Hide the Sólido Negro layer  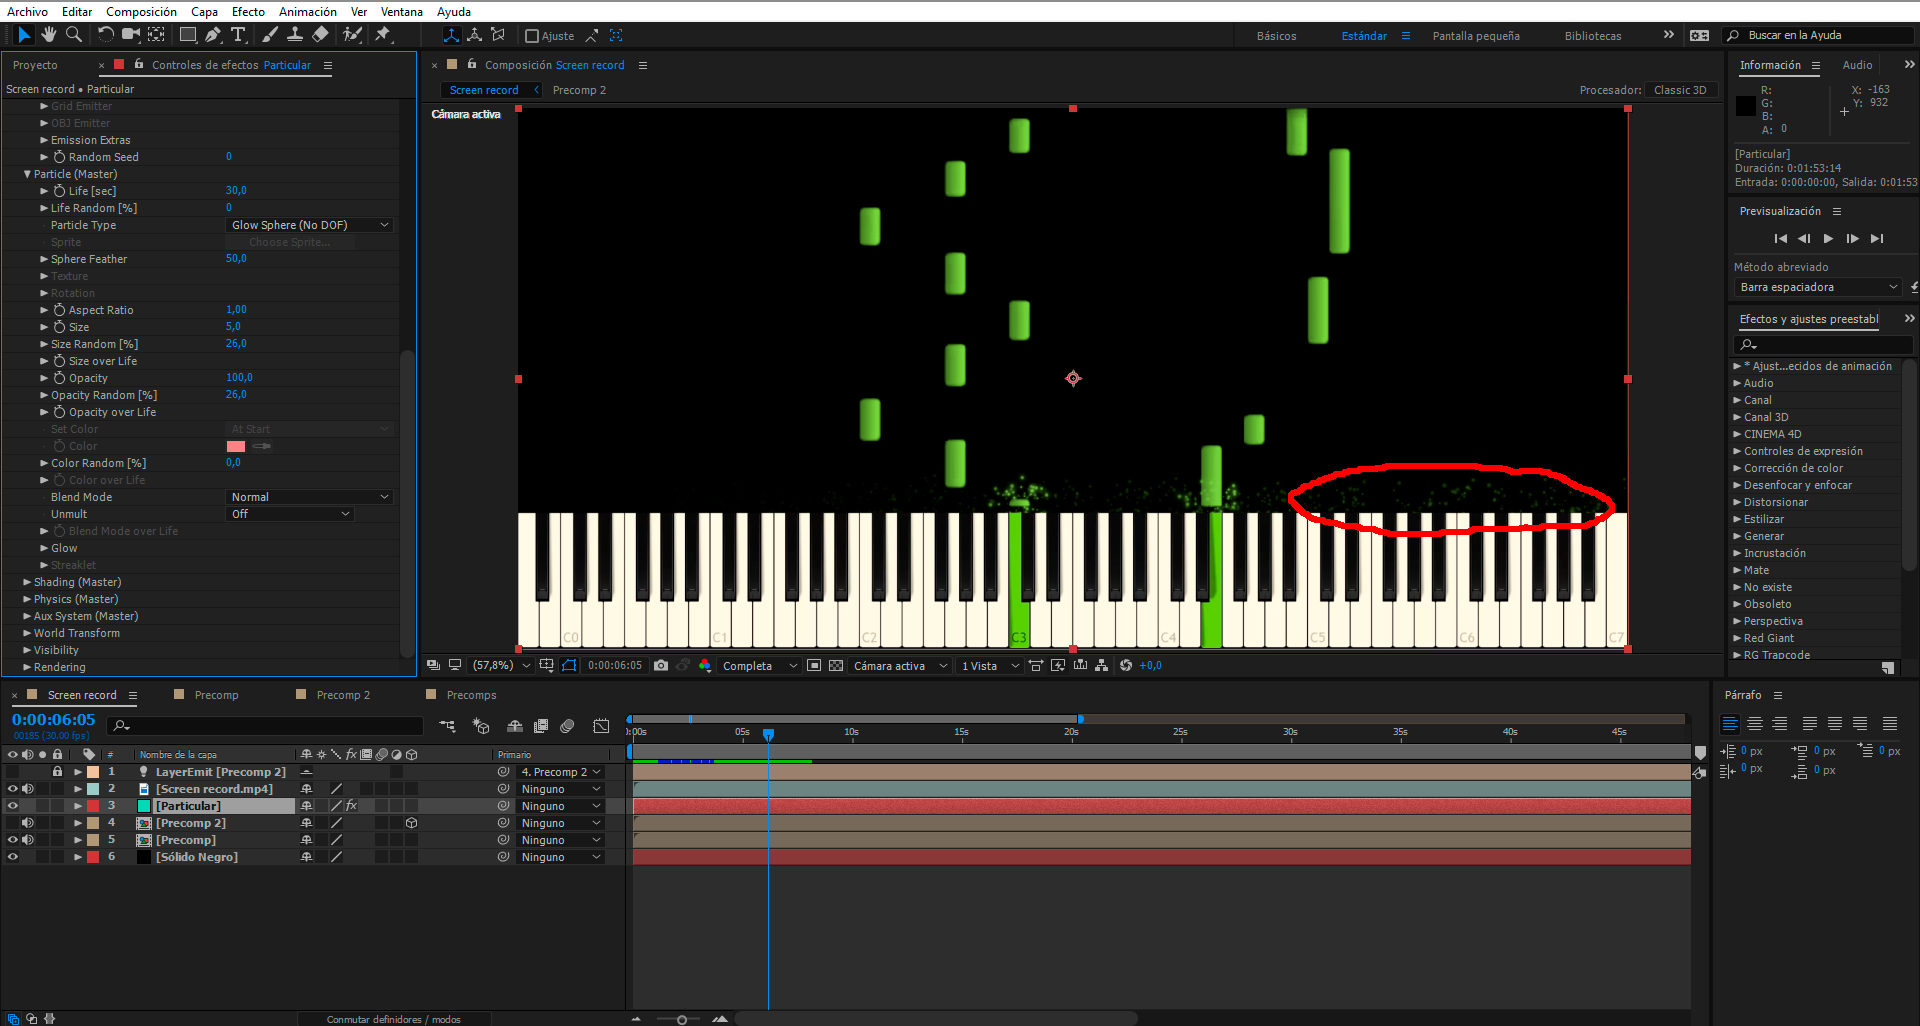tap(12, 857)
